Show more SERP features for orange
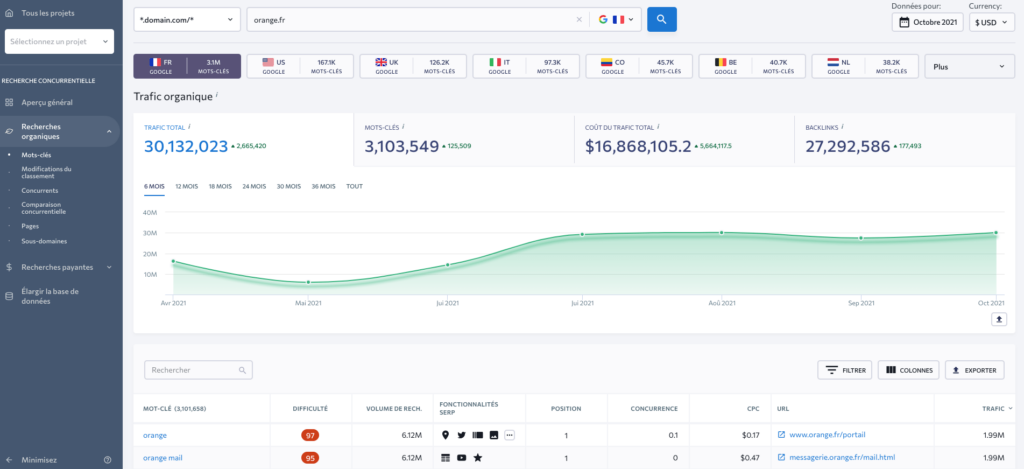This screenshot has height=469, width=1024. click(509, 435)
